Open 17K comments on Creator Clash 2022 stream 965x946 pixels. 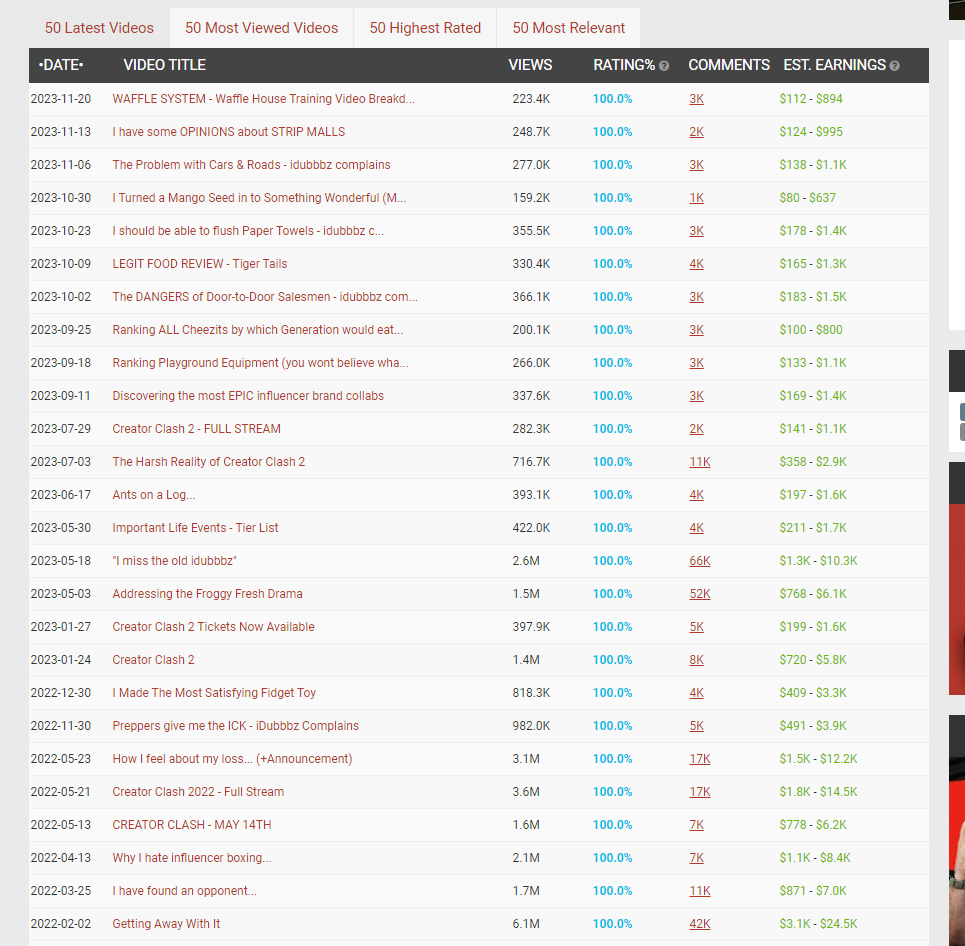tap(700, 792)
